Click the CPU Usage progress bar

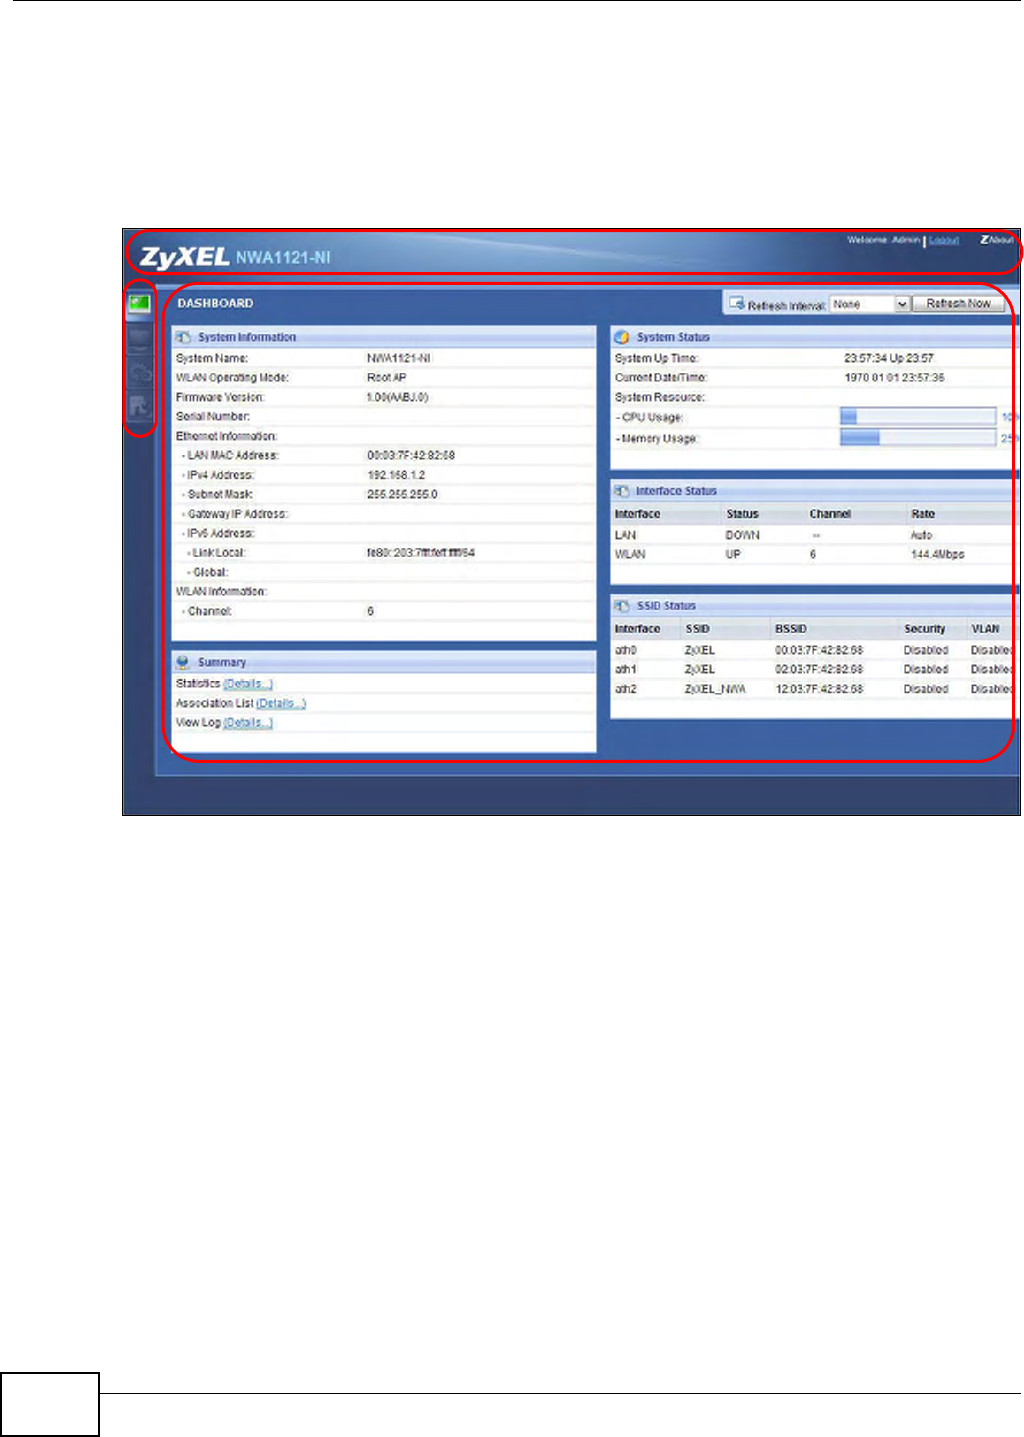click(x=918, y=417)
